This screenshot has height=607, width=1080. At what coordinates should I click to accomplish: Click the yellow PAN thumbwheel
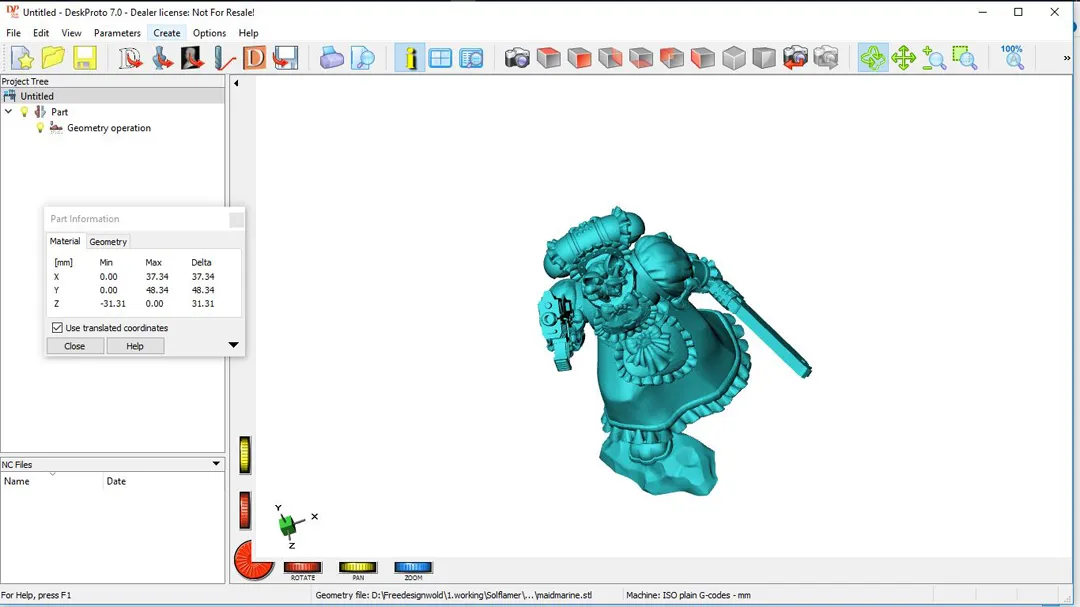[357, 567]
